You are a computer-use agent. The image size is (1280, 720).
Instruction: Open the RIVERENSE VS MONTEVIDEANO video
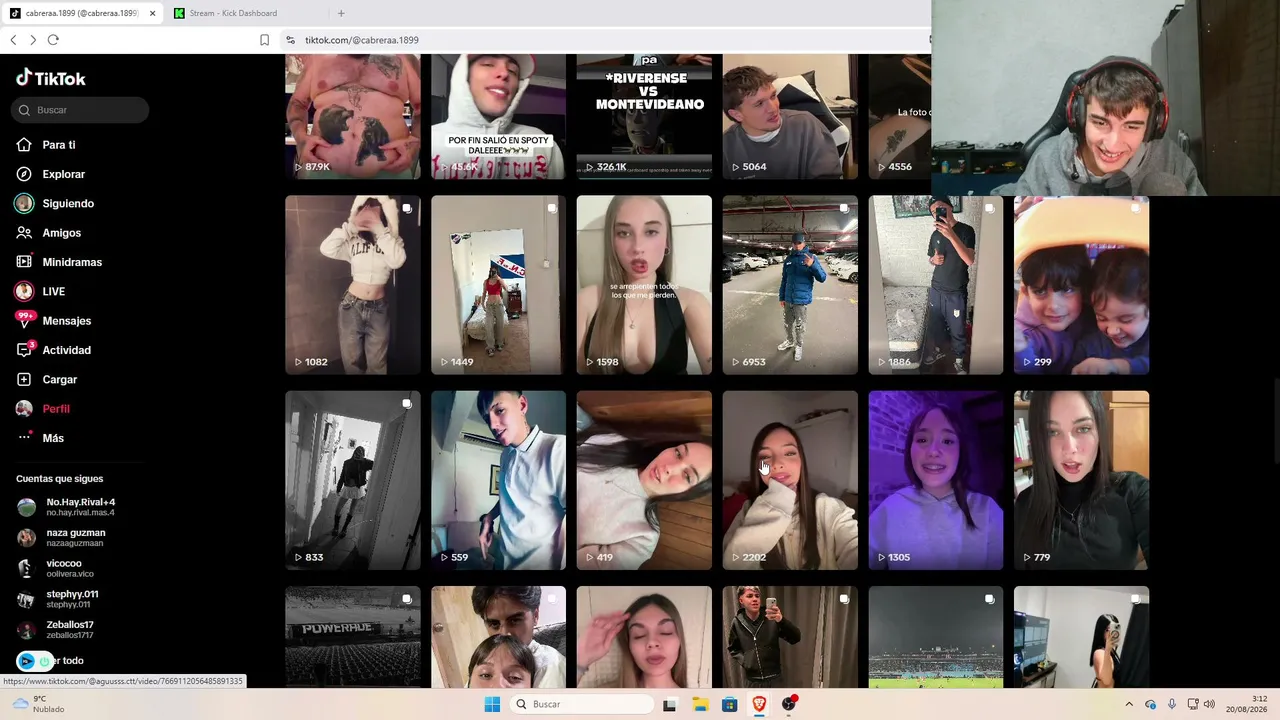click(x=644, y=116)
